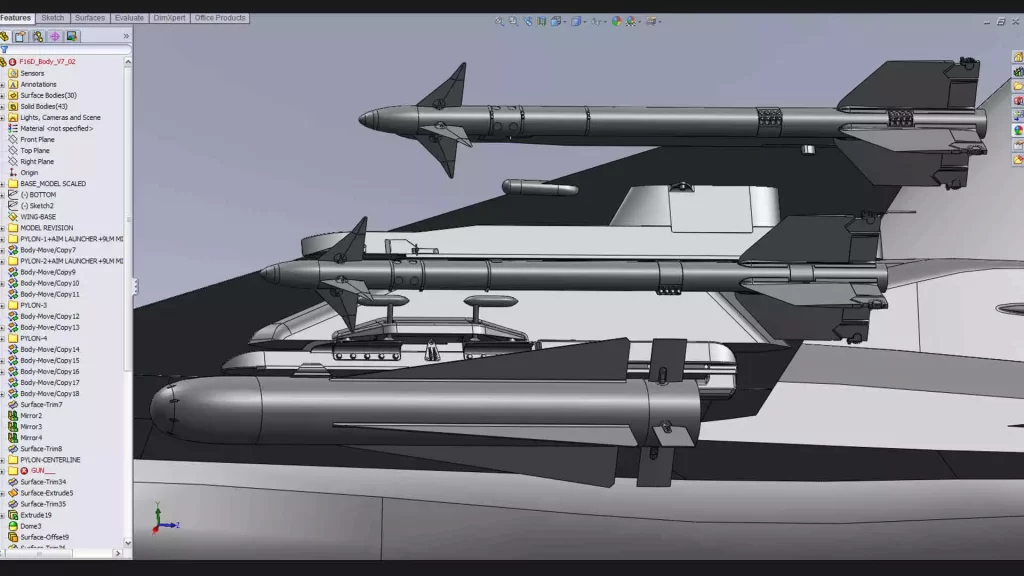
Task: Open the DisplayManager tab icon
Action: (x=72, y=37)
